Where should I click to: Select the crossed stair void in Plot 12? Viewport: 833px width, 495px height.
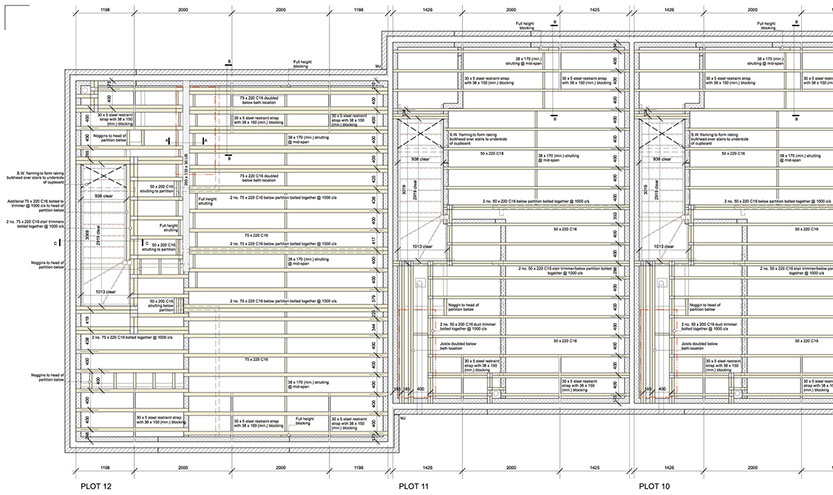(x=104, y=175)
